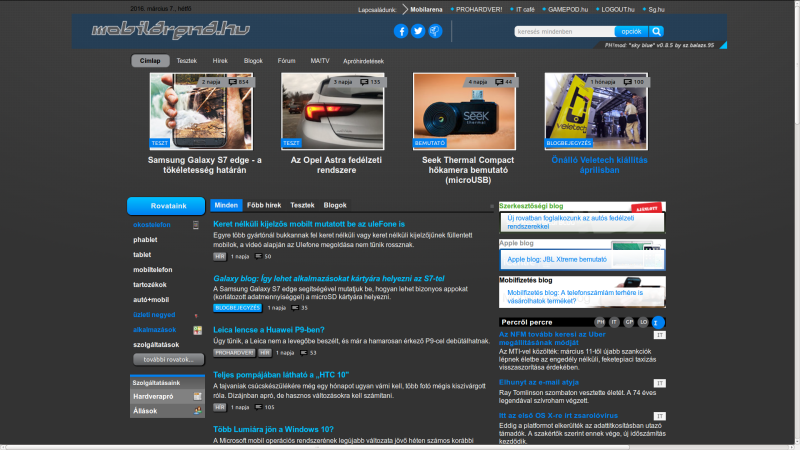Click the apps icon next to alkalmazások
Image resolution: width=800 pixels, height=450 pixels.
coord(197,330)
